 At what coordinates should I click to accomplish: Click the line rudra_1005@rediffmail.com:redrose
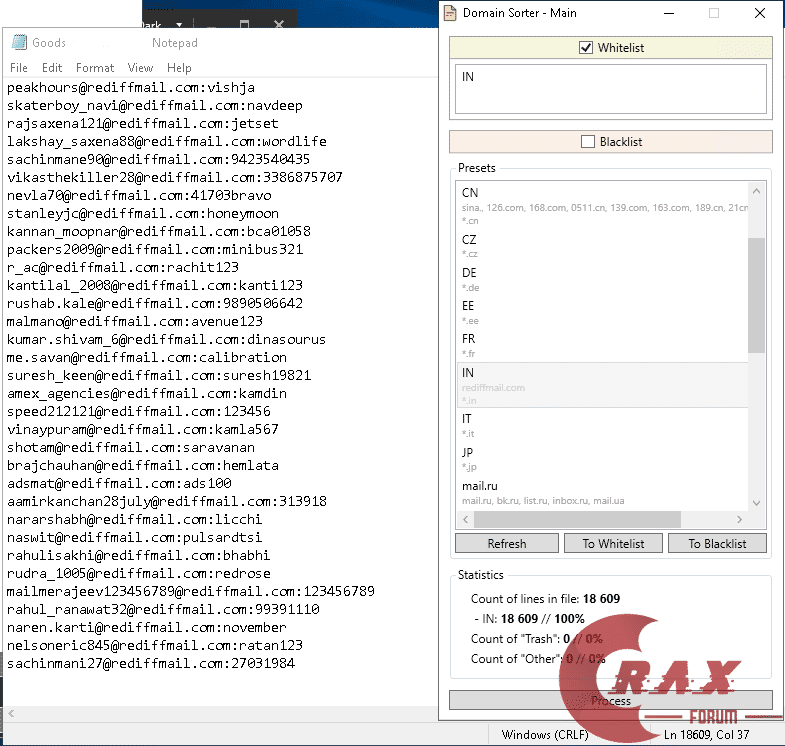click(139, 573)
